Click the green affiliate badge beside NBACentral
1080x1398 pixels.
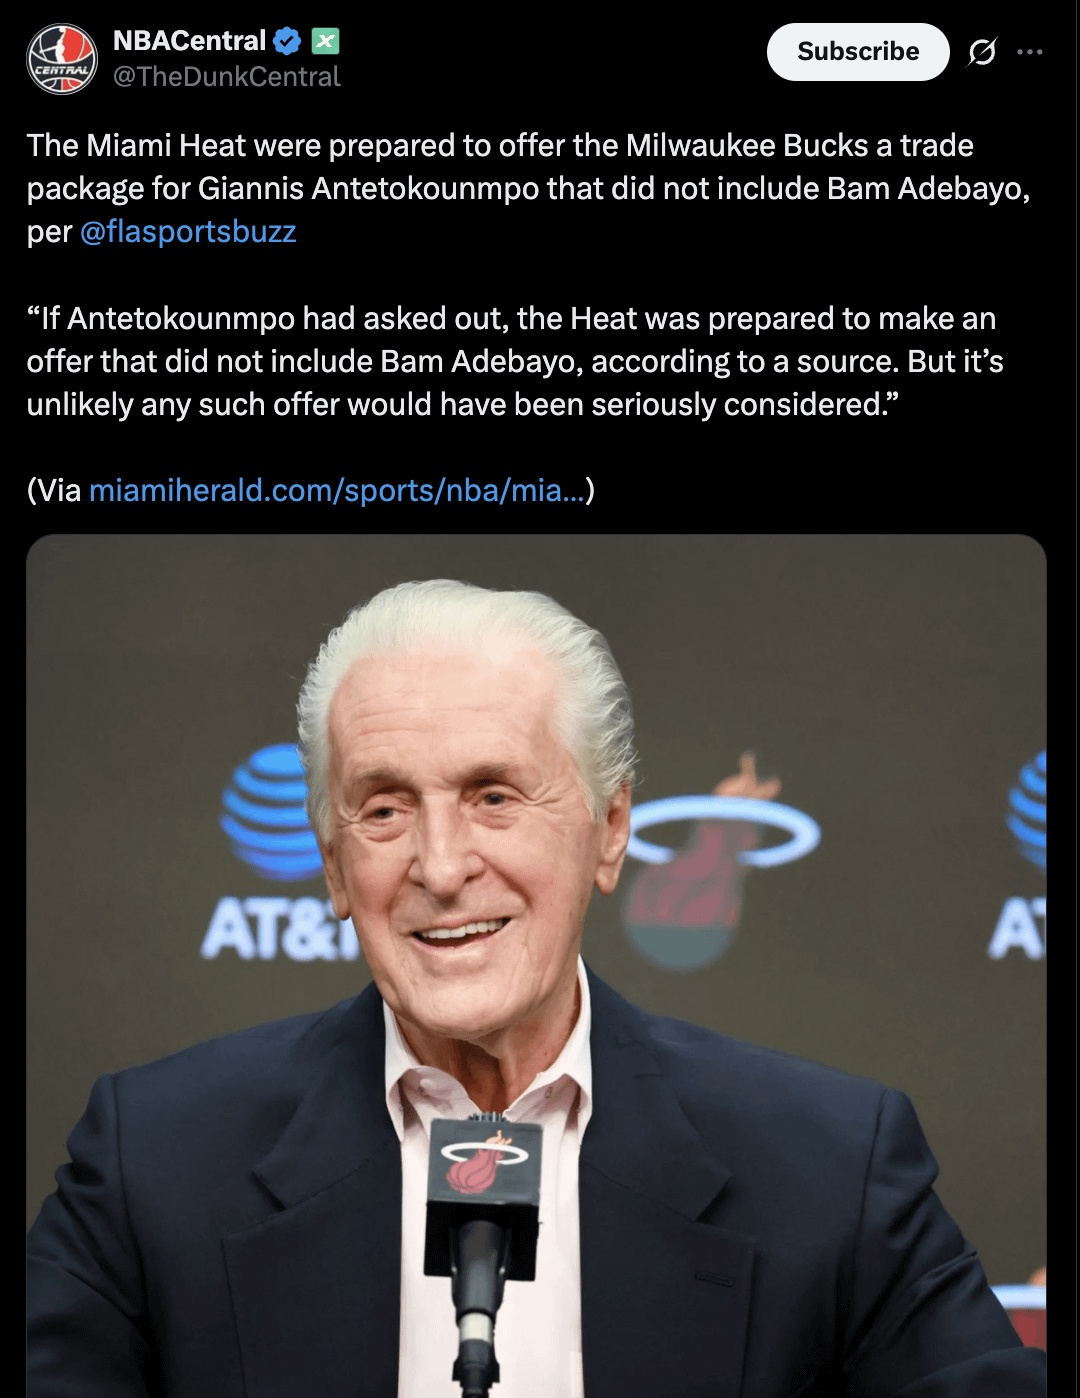325,41
